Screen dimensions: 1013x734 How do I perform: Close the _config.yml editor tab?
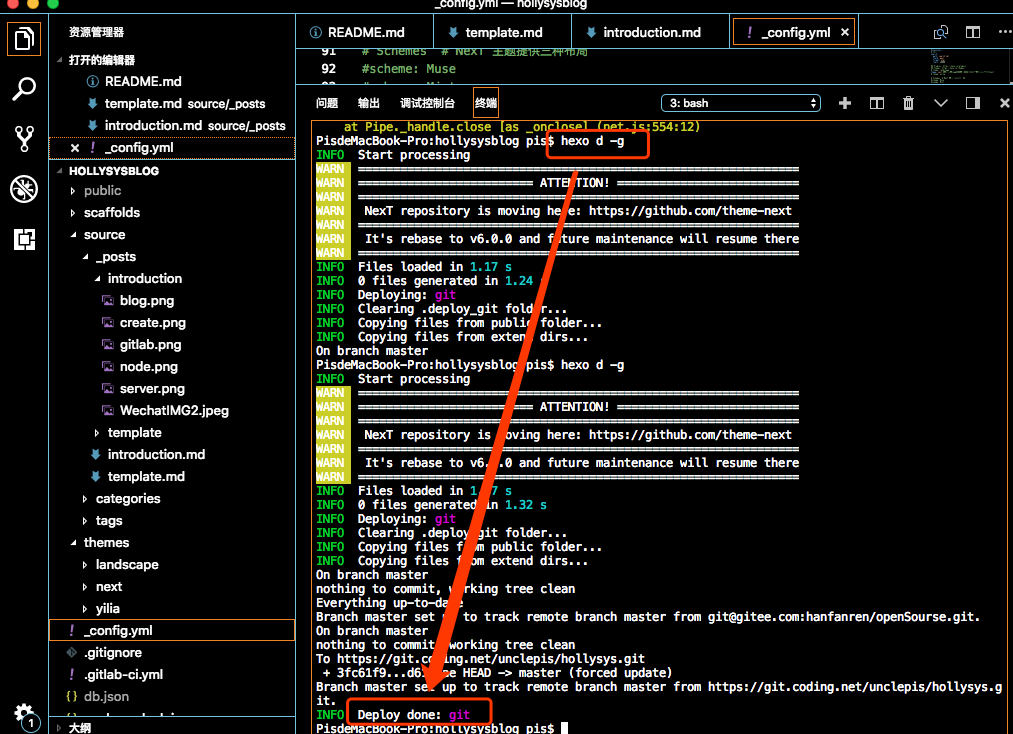pyautogui.click(x=844, y=32)
